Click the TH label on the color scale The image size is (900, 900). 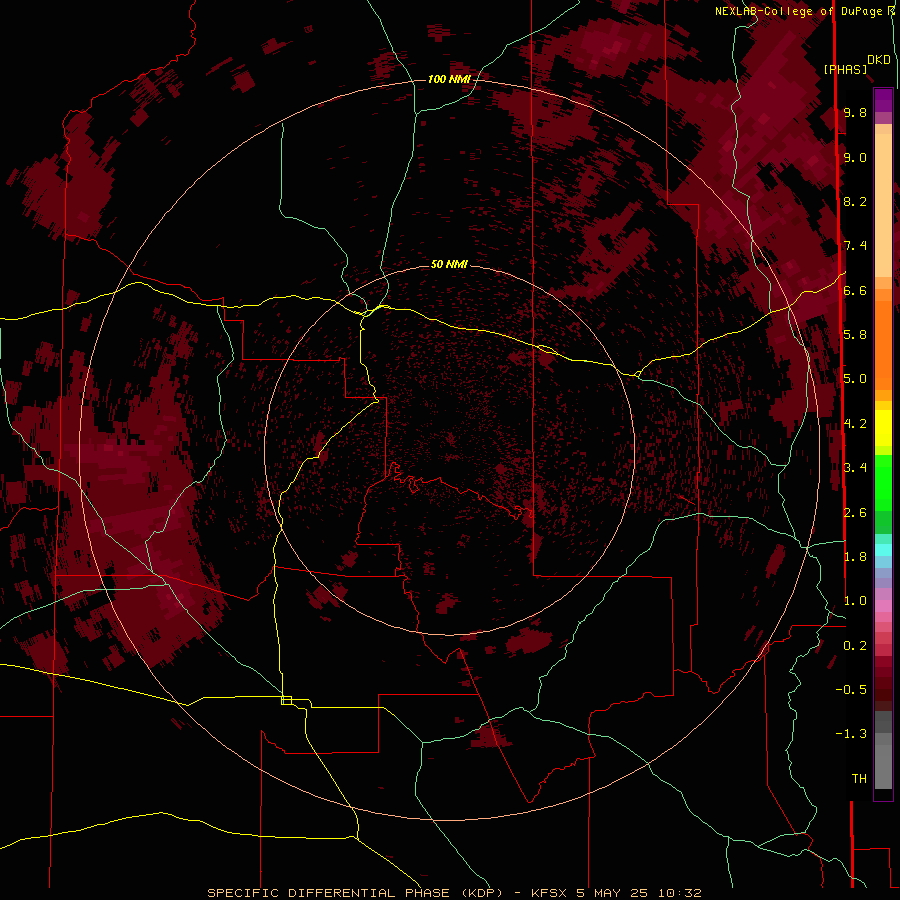(x=859, y=778)
